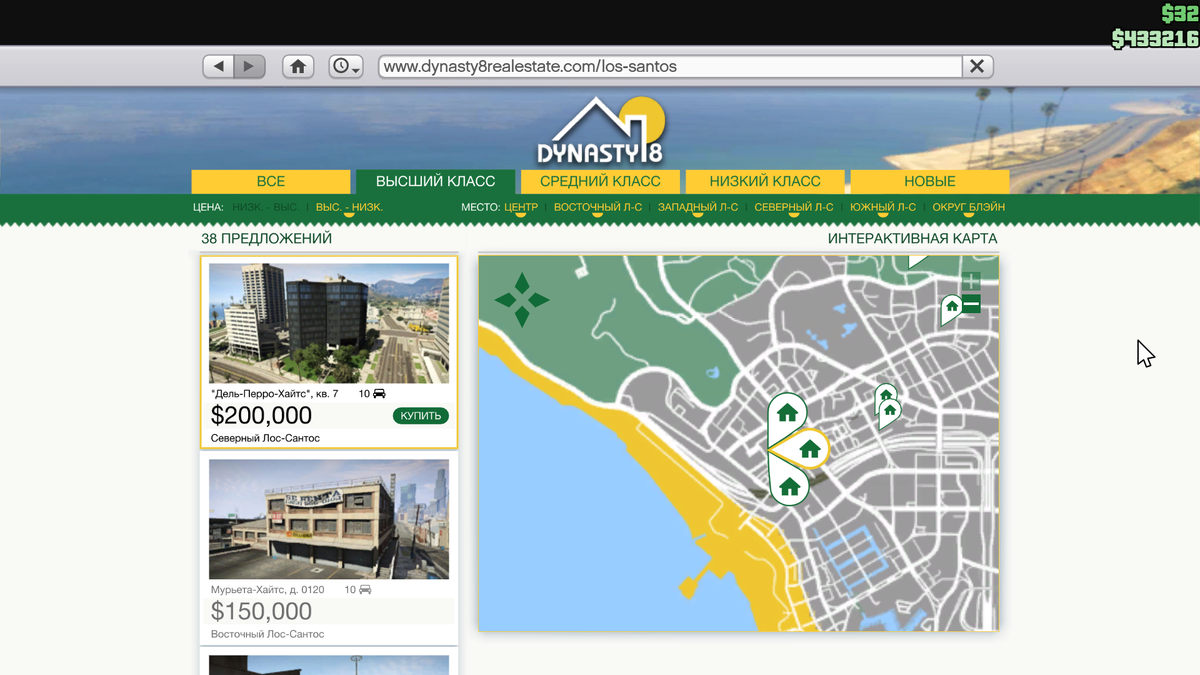Go back with the browser back arrow
The height and width of the screenshot is (675, 1200).
[218, 66]
